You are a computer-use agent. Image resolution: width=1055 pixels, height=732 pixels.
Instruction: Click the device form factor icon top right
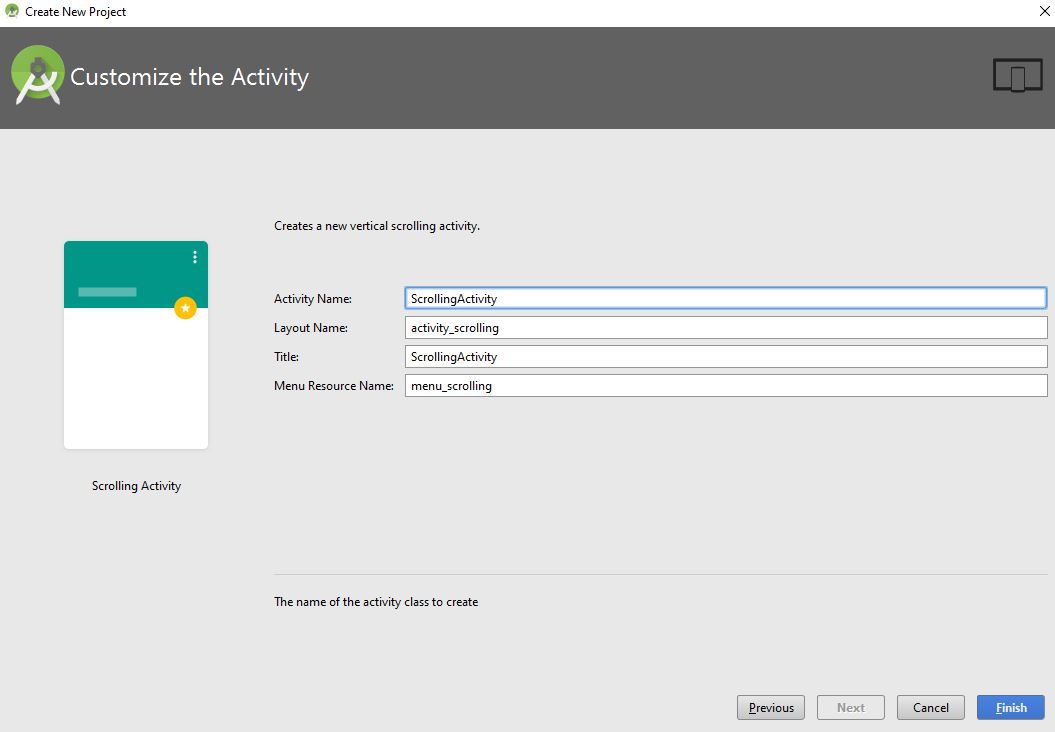[1017, 73]
